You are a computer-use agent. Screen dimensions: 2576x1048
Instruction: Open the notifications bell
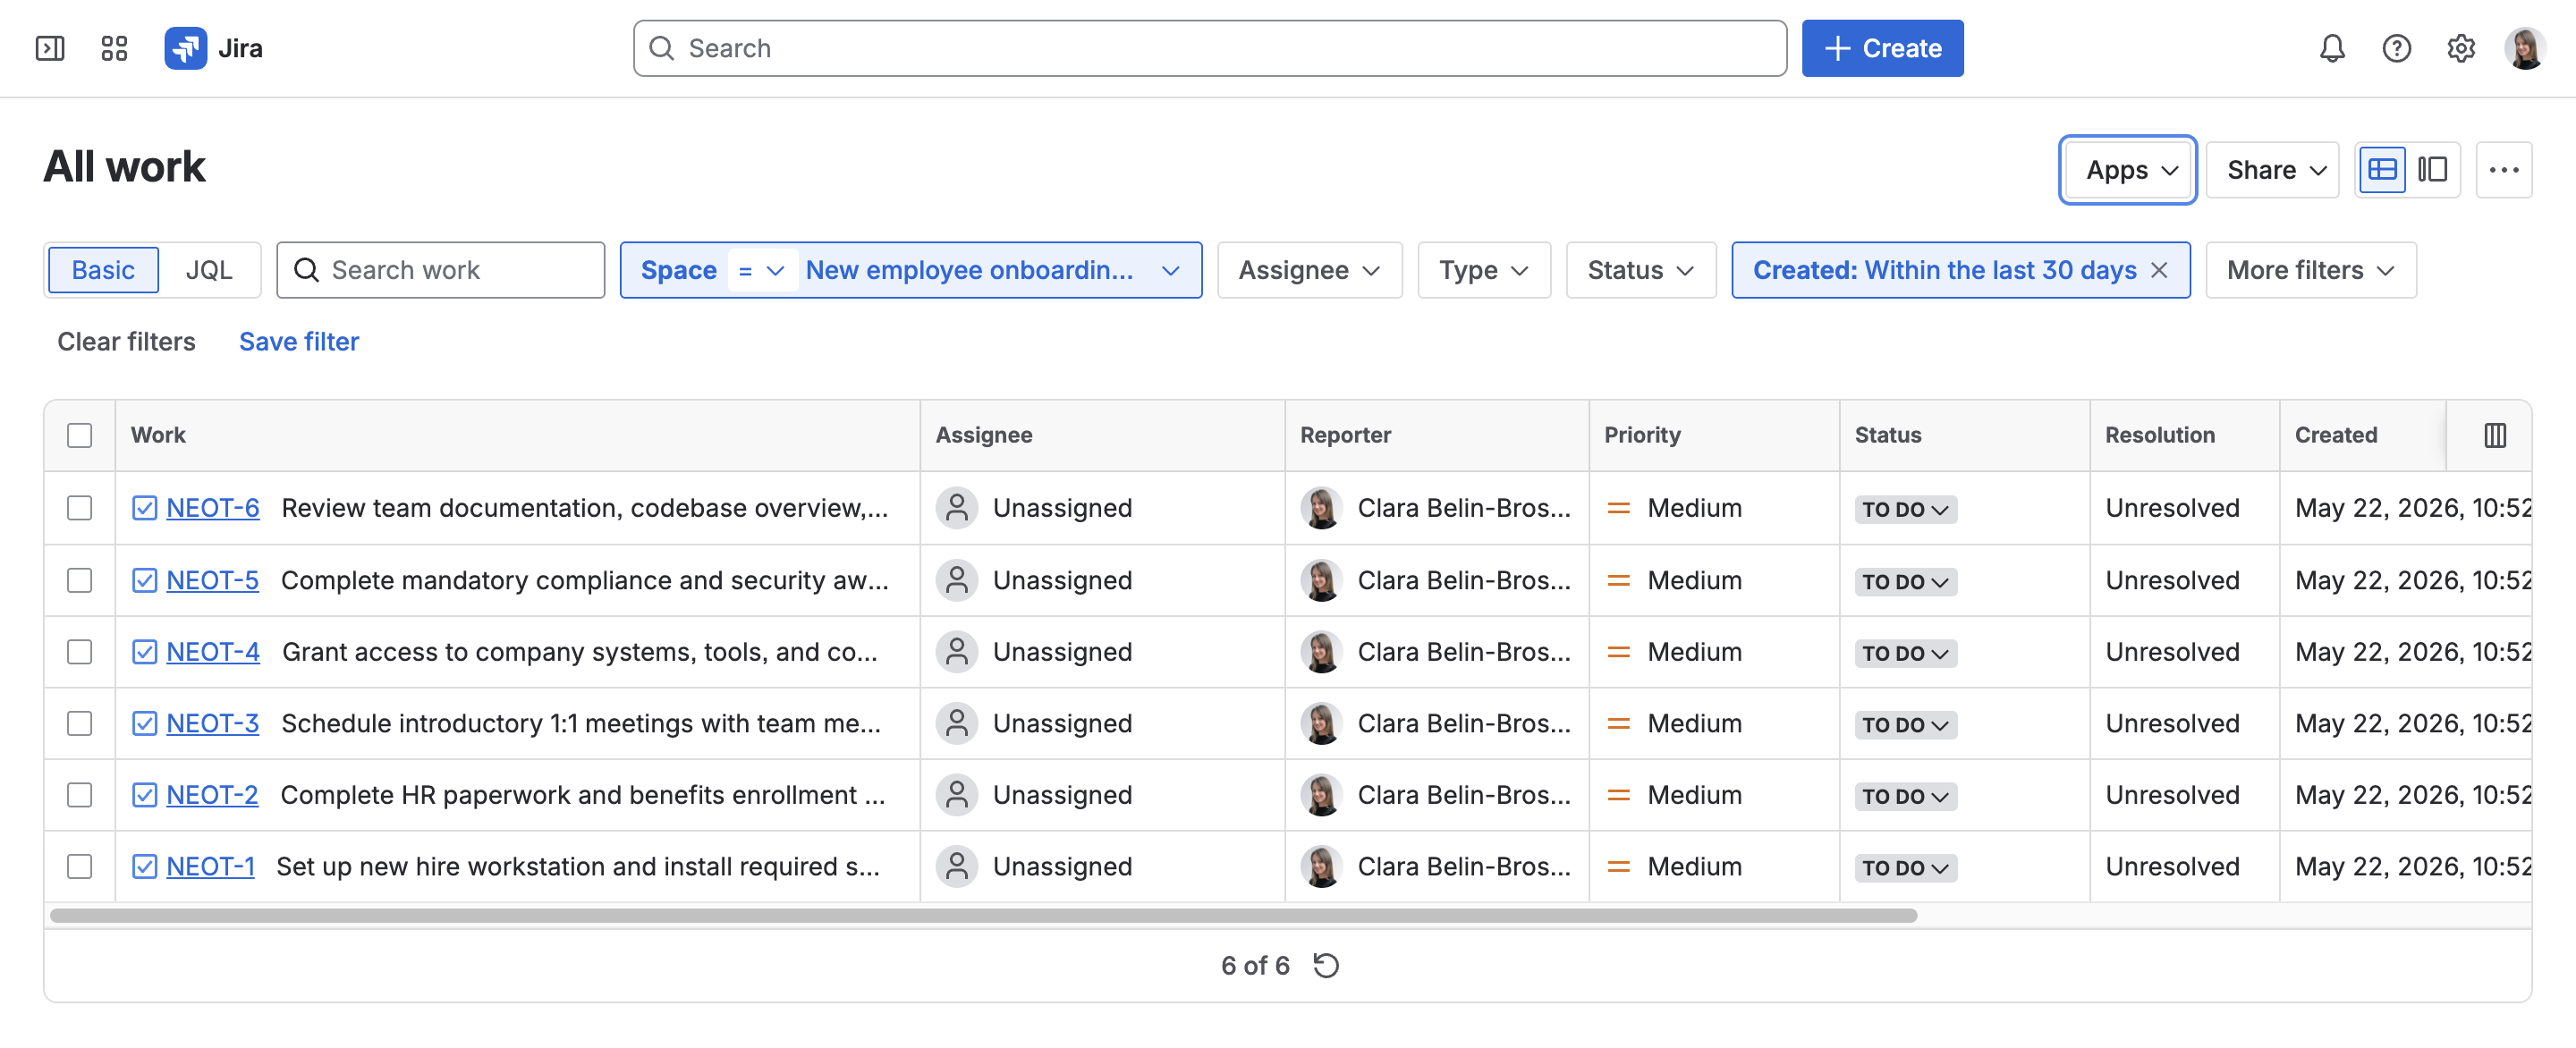coord(2332,48)
